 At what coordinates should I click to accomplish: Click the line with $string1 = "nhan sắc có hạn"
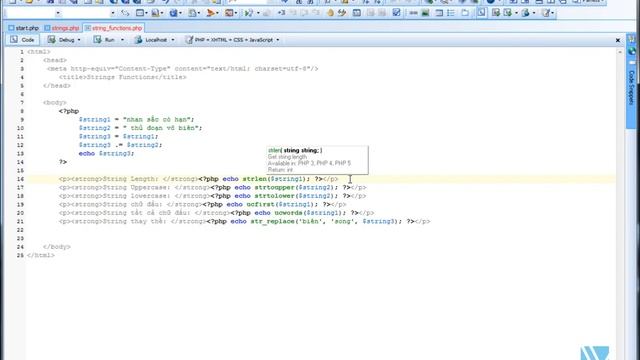136,120
